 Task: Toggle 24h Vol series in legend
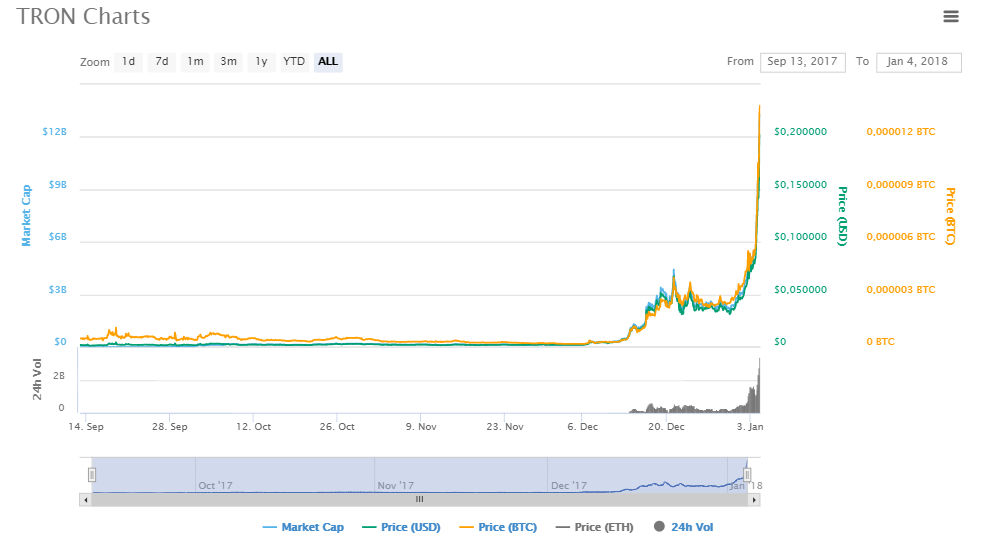pyautogui.click(x=685, y=527)
